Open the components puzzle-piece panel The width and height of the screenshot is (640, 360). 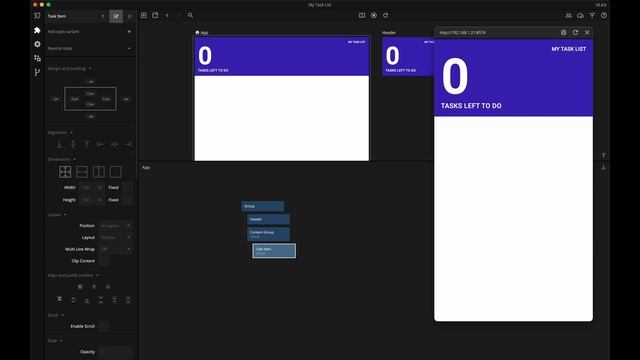(37, 30)
